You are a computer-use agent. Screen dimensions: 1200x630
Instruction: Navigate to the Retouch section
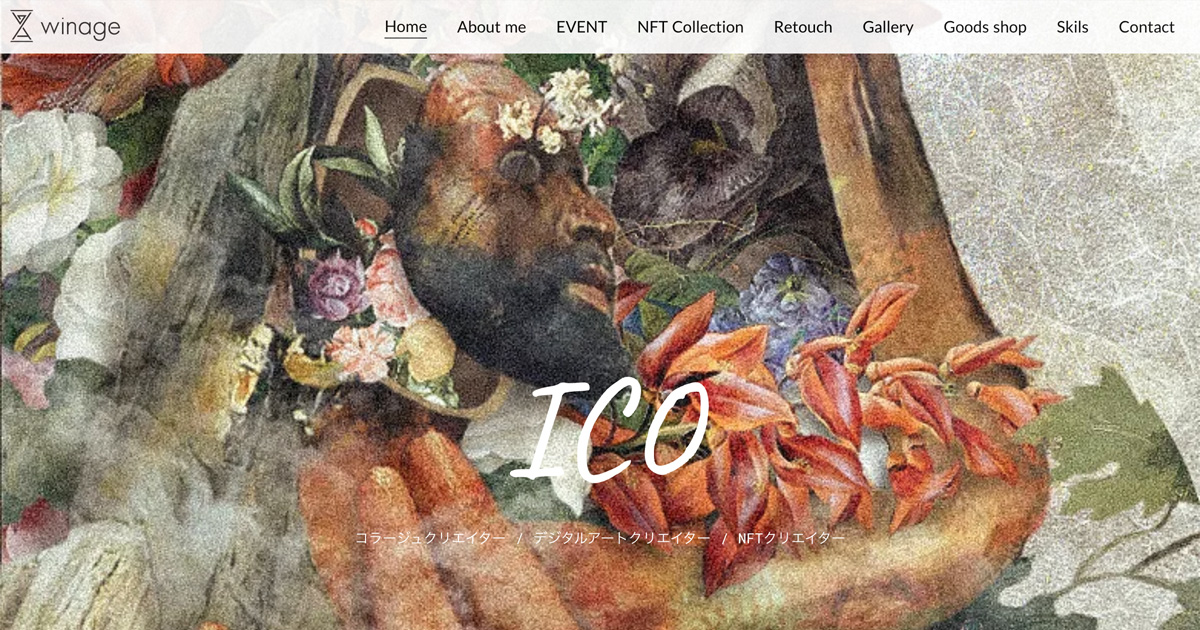(803, 27)
